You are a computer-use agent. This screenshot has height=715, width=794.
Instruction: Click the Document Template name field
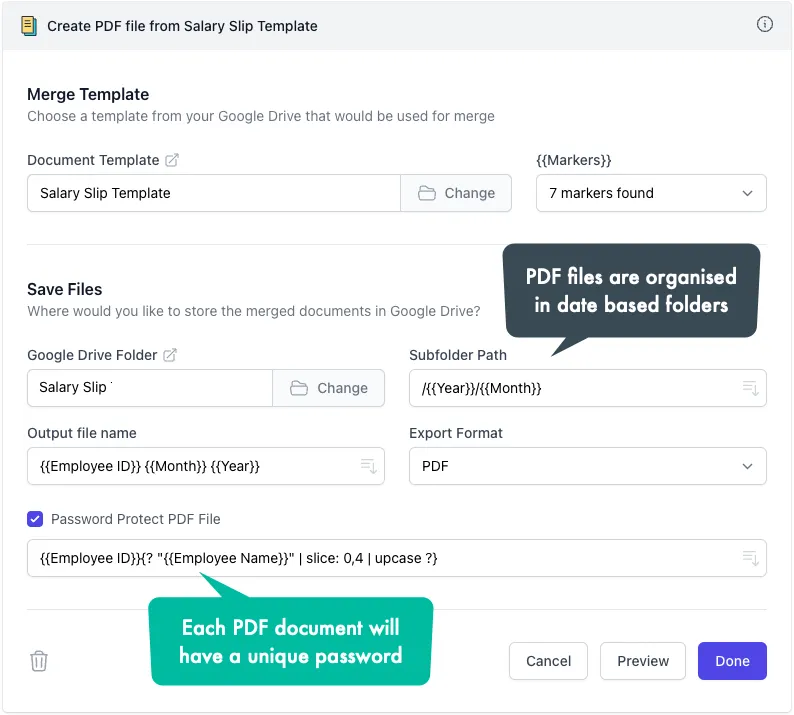(x=214, y=193)
